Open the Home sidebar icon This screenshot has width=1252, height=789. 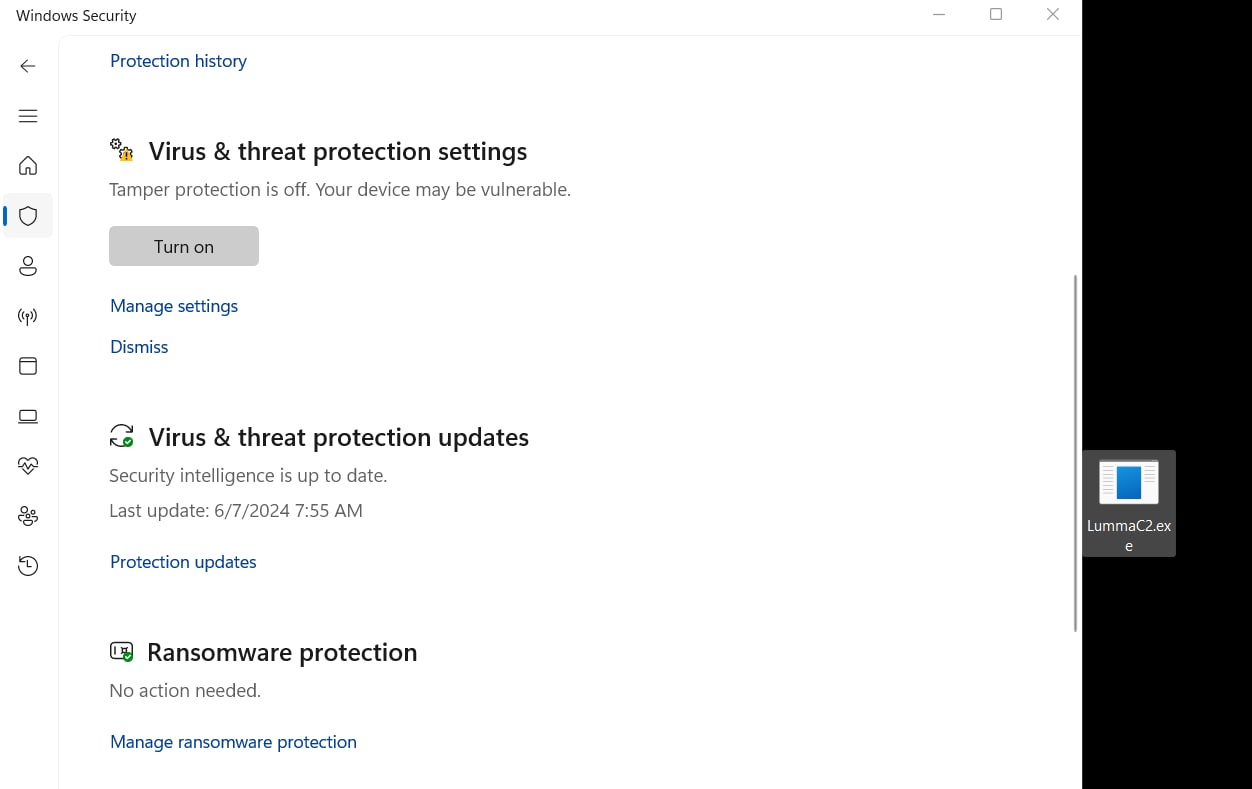28,166
